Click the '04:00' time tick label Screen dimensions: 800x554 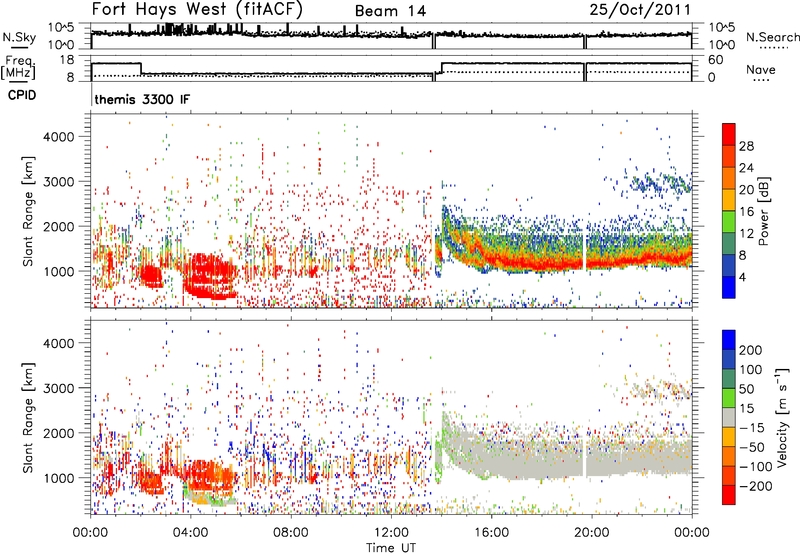pos(190,533)
